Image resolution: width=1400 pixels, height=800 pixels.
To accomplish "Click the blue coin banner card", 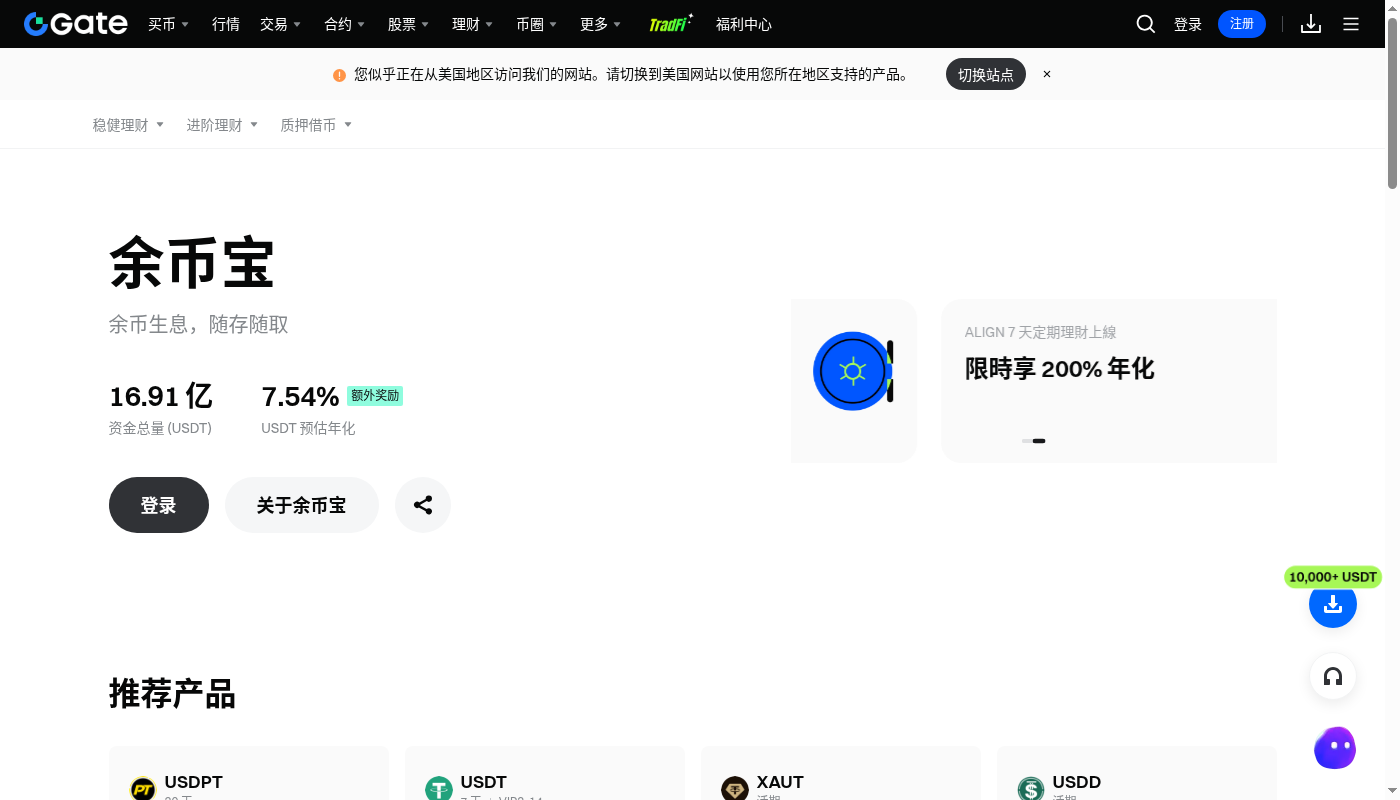I will coord(853,381).
